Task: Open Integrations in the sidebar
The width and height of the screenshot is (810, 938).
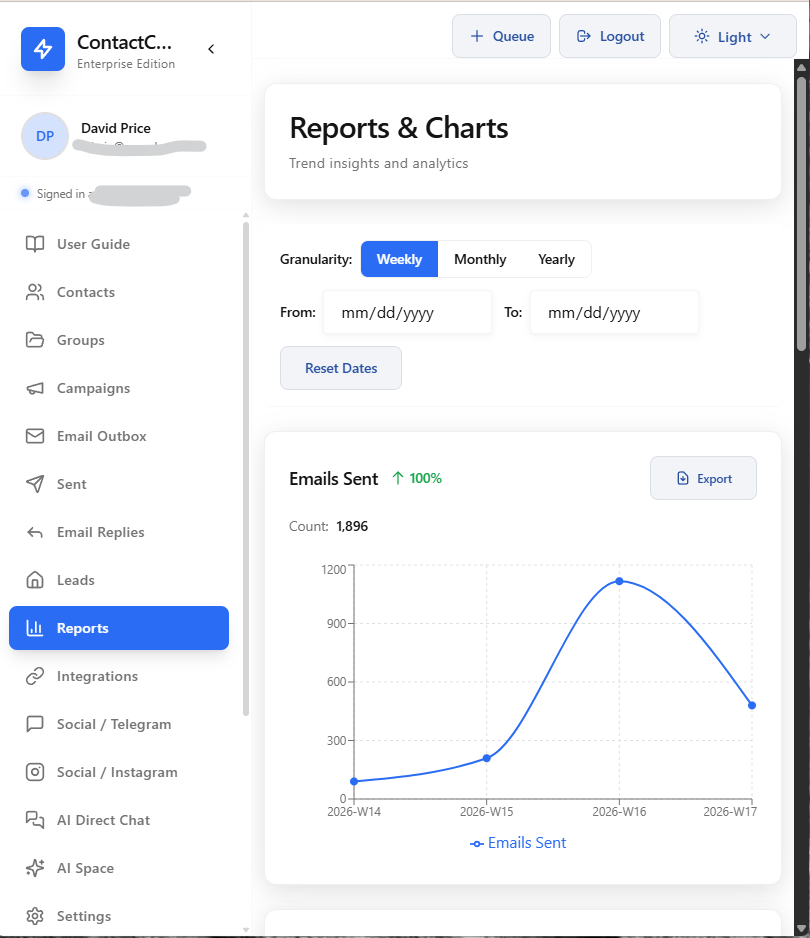Action: coord(97,676)
